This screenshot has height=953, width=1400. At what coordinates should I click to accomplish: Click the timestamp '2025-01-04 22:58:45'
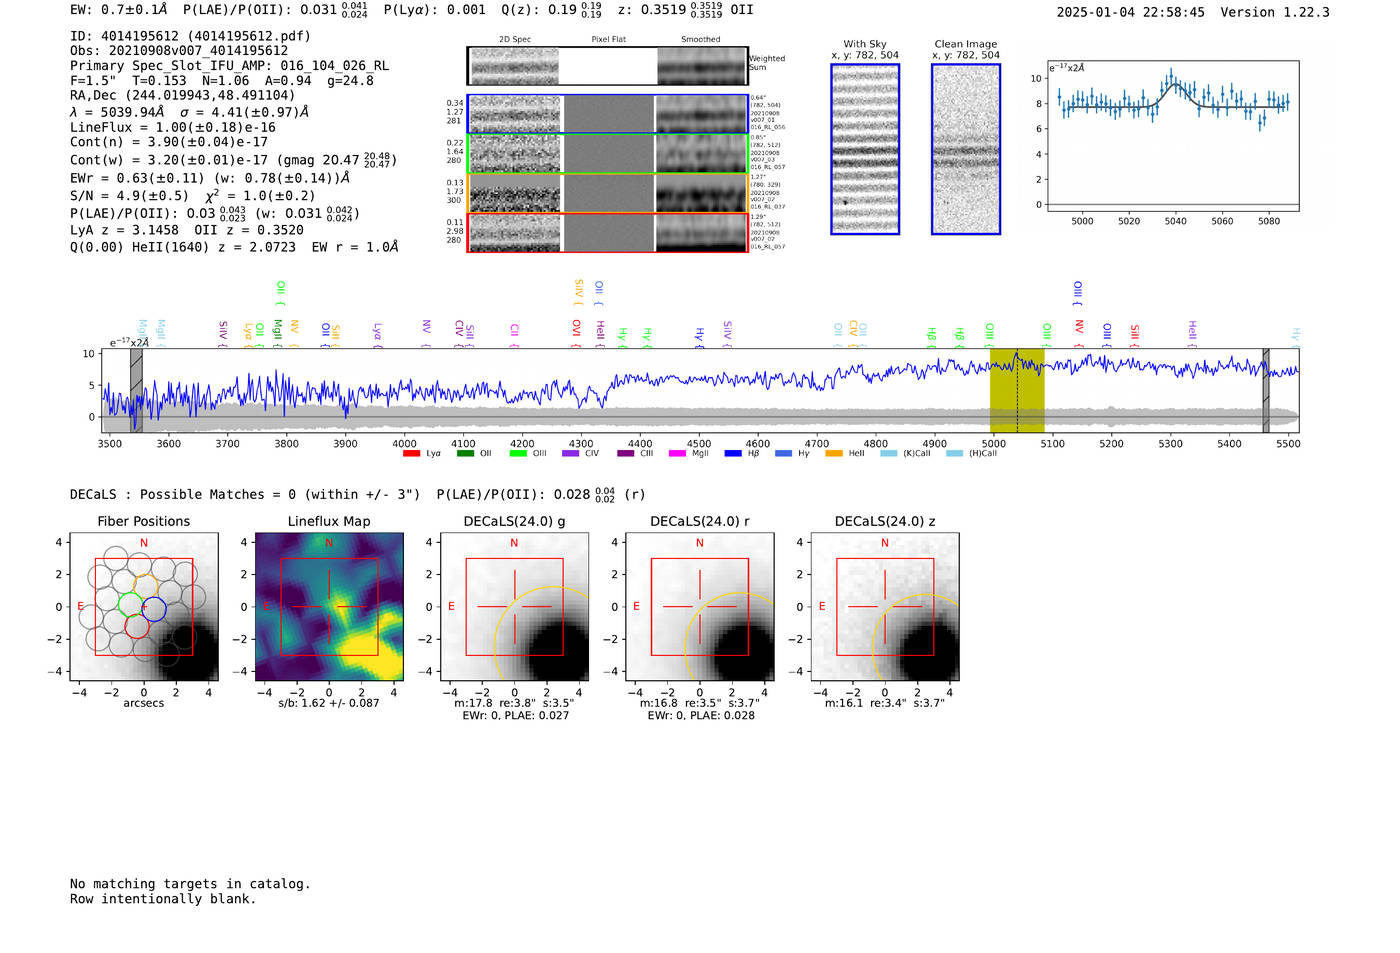coord(1131,13)
